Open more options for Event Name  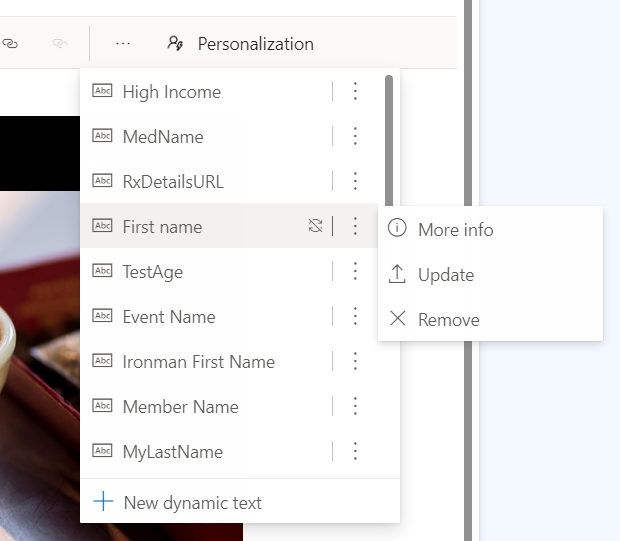coord(355,317)
